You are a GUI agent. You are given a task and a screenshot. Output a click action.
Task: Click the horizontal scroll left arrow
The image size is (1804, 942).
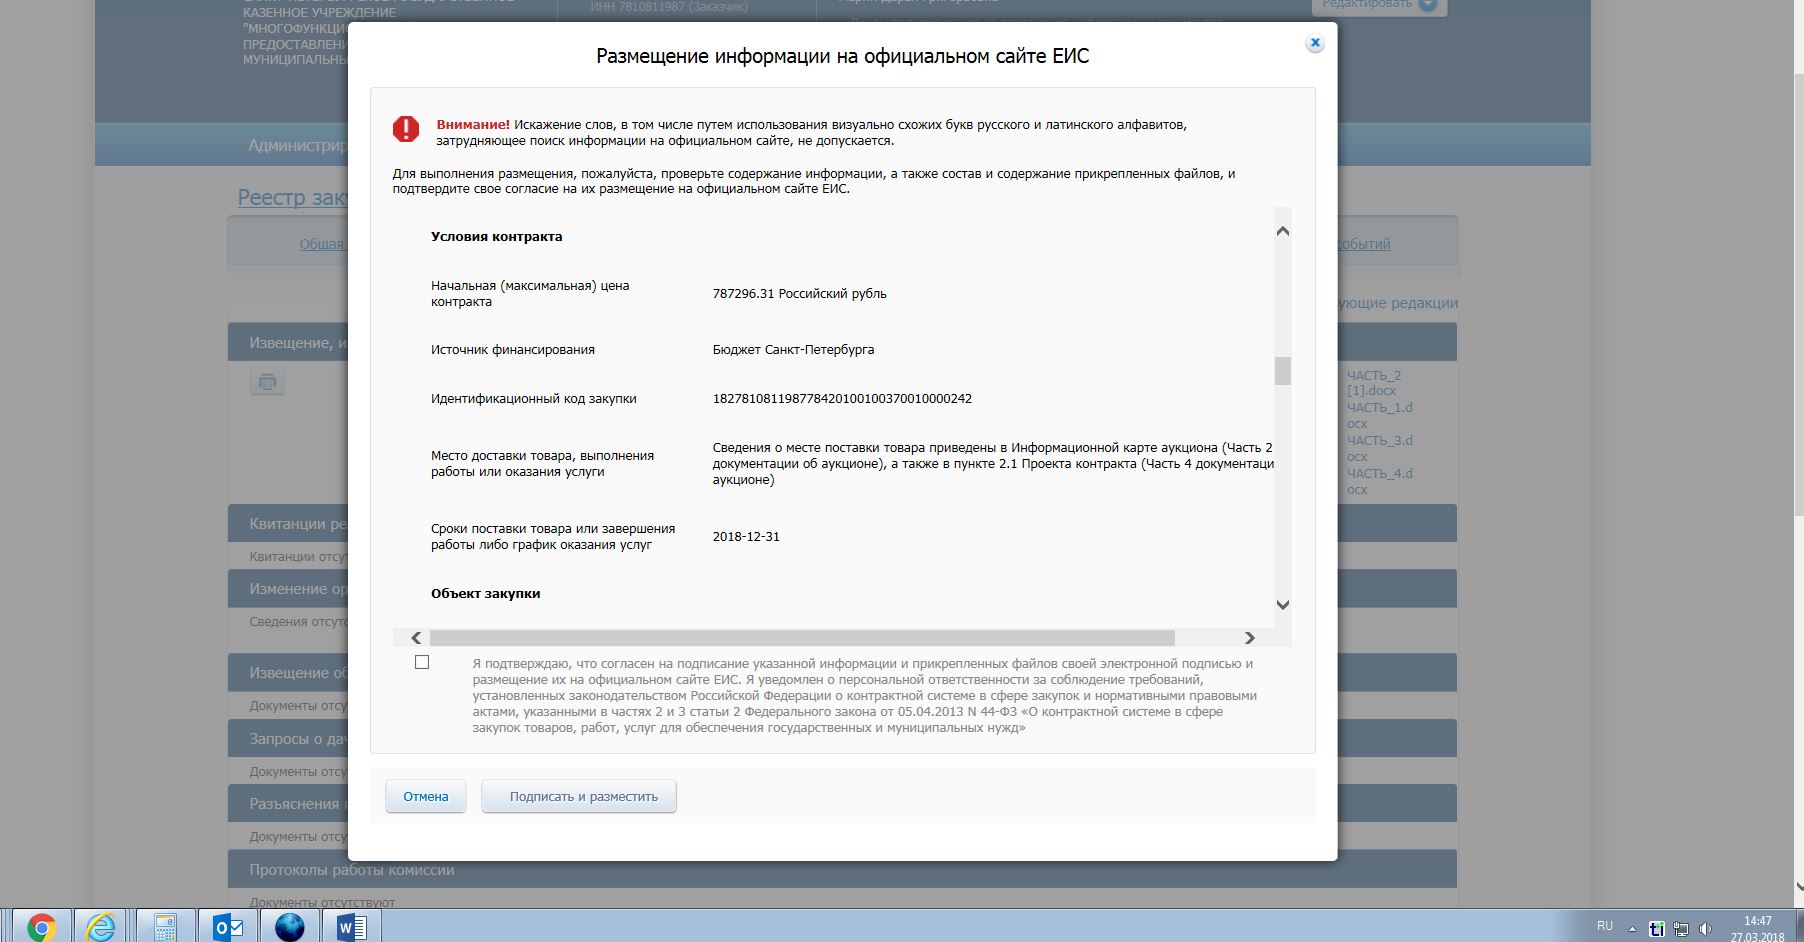click(x=416, y=638)
